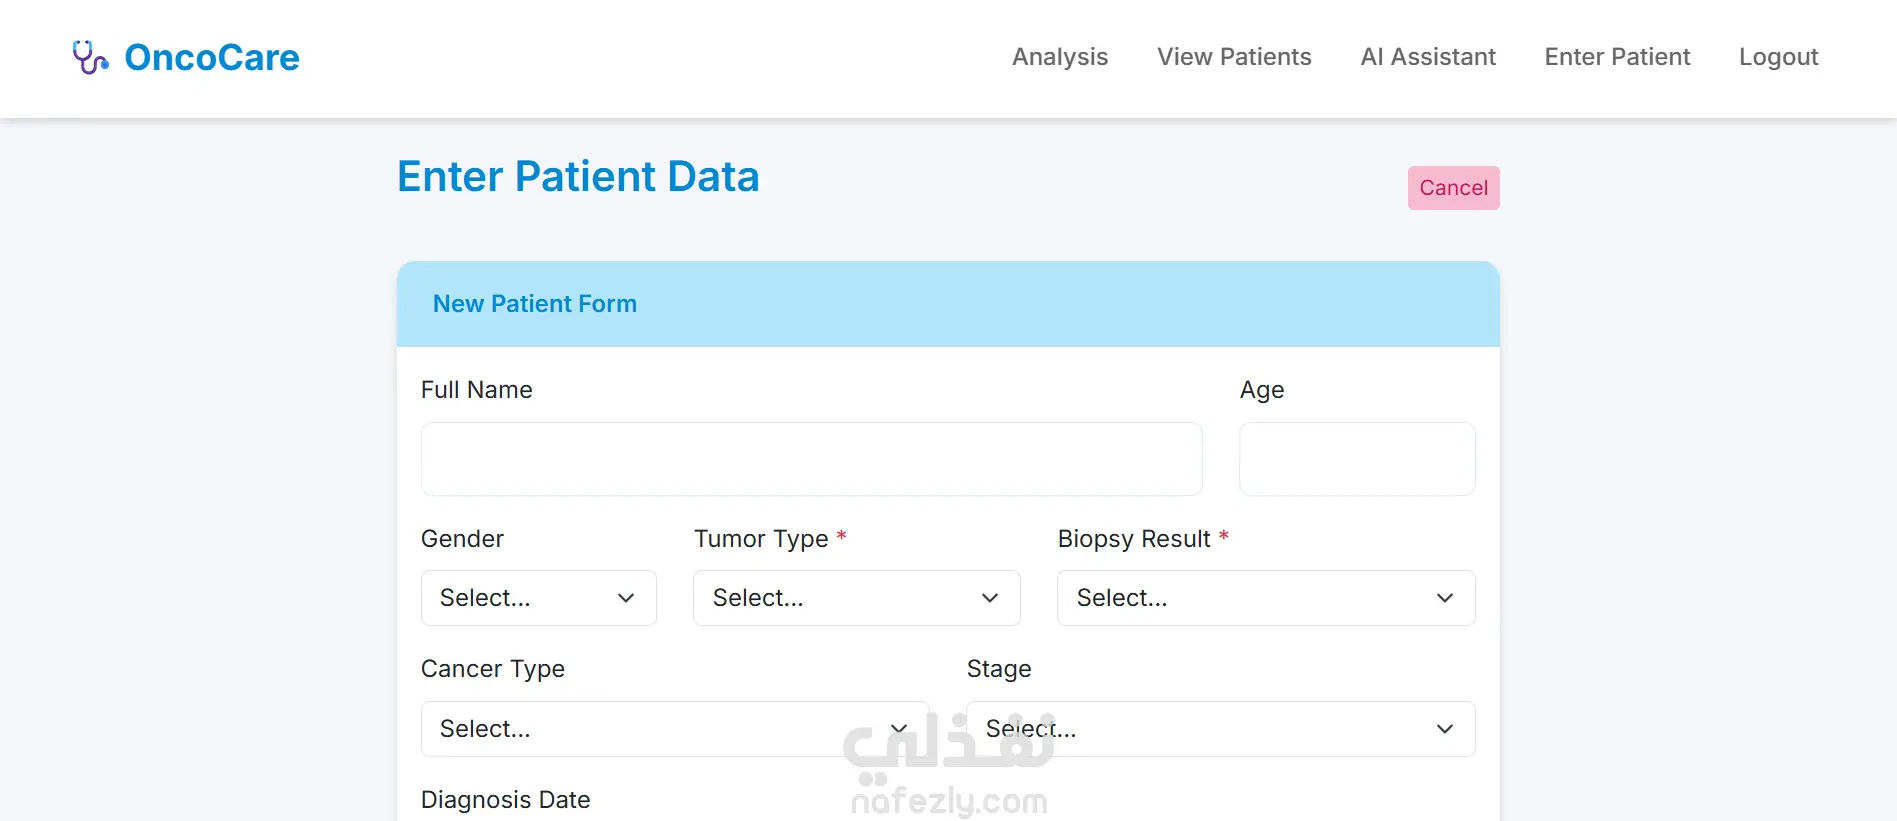Navigate to Enter Patient
The width and height of the screenshot is (1897, 821).
[1616, 57]
